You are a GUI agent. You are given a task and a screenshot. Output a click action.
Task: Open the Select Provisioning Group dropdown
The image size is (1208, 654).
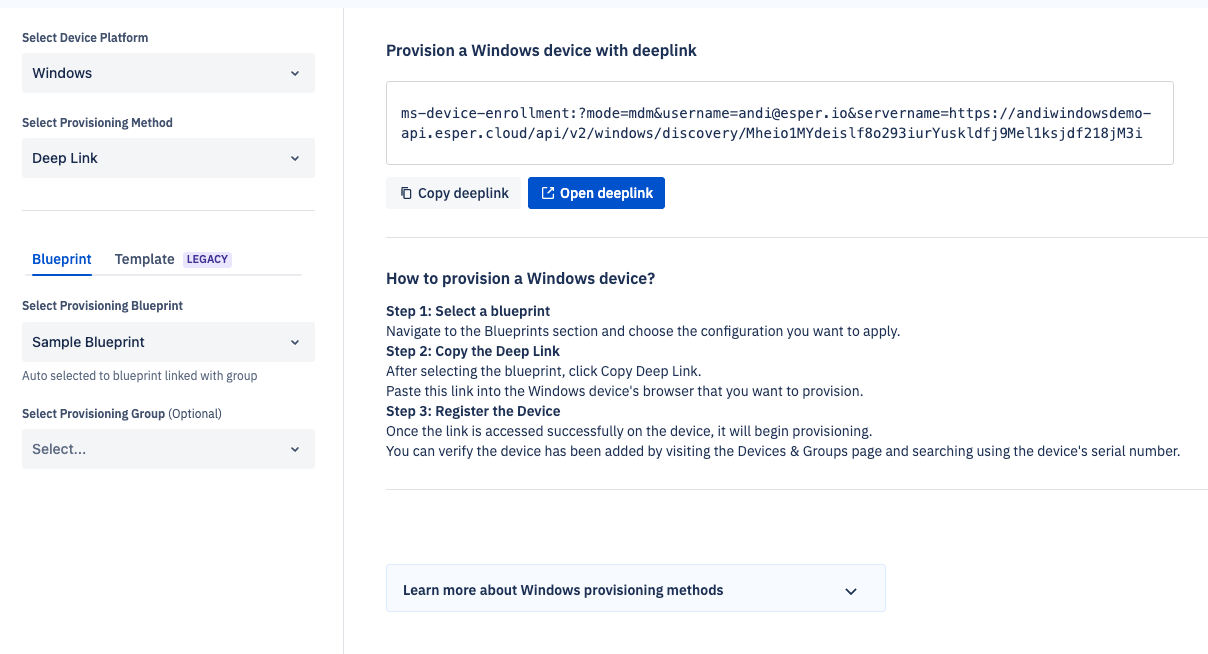(x=168, y=449)
